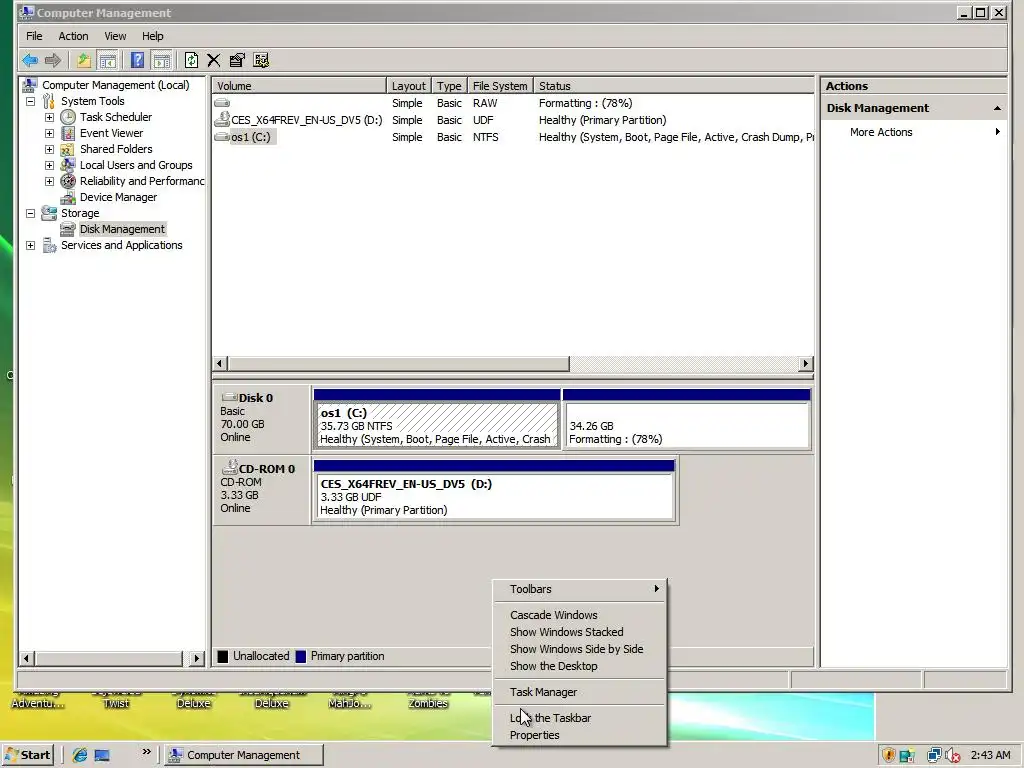Click the CD-ROM 0 label box
The height and width of the screenshot is (768, 1024).
(262, 490)
